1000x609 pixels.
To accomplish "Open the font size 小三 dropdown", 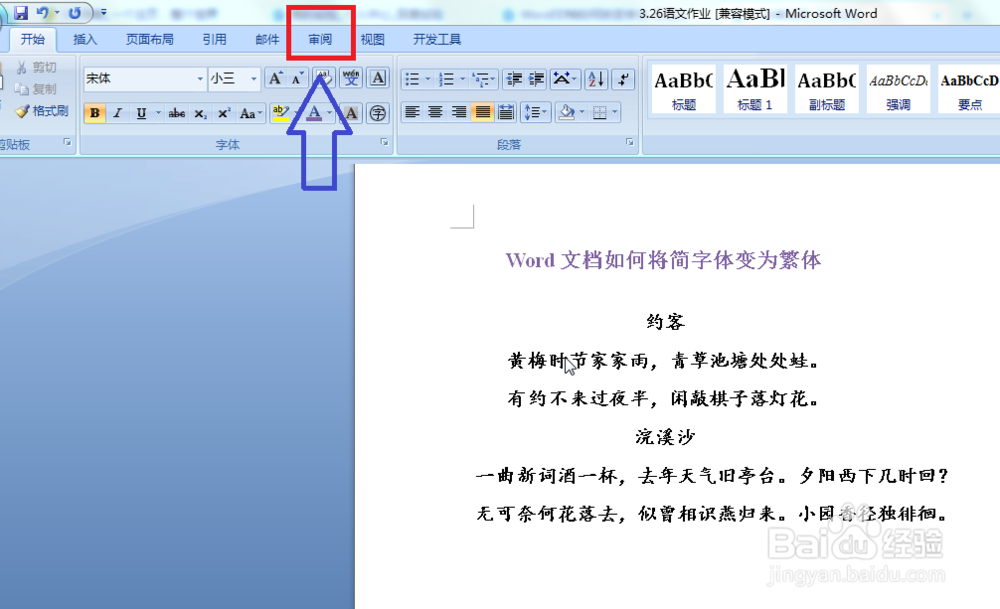I will (254, 77).
